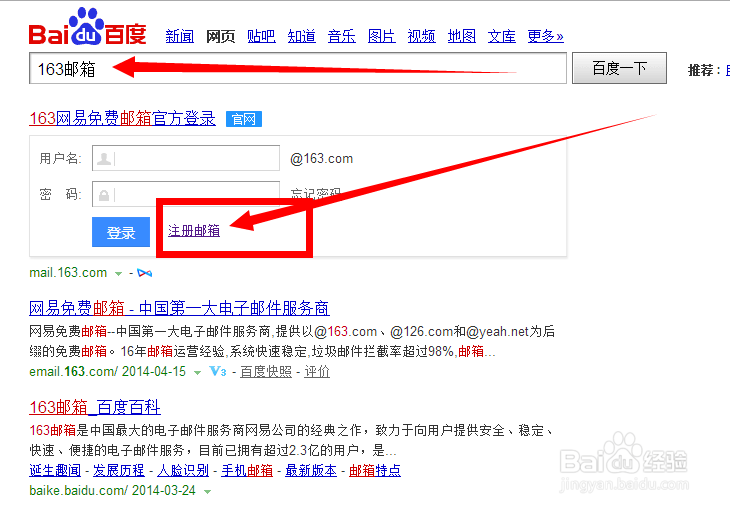Screen dimensions: 730x510
Task: Expand the 更多» more link
Action: 545,36
